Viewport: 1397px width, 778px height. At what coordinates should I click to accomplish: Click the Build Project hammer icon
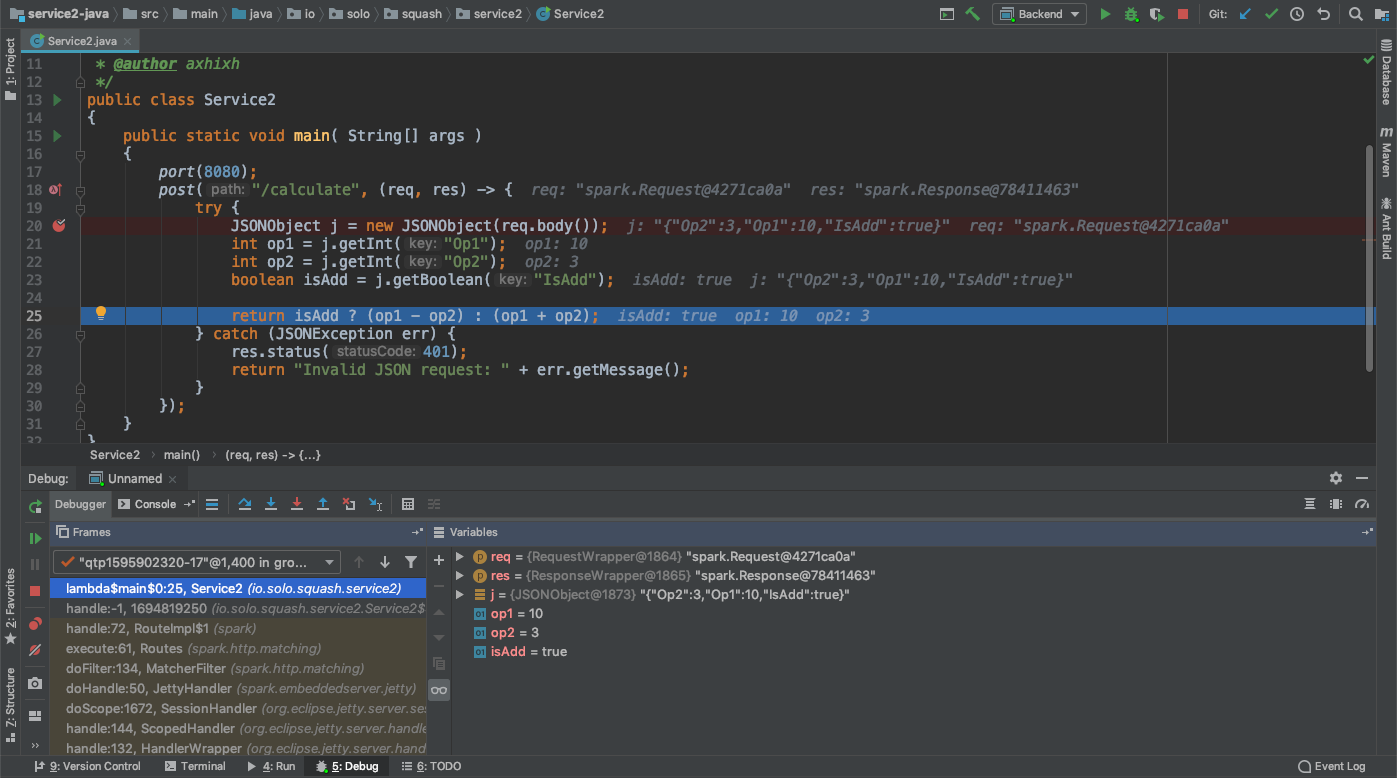(972, 14)
